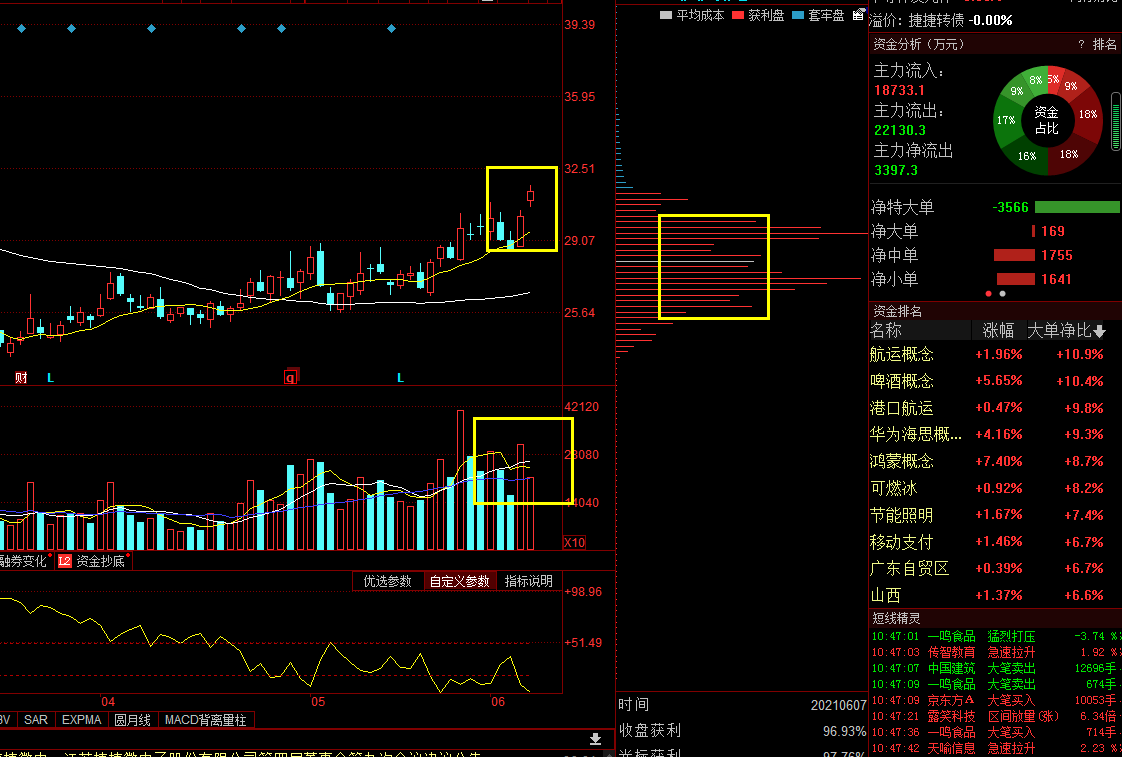
Task: Click the 优选参数 button
Action: [x=388, y=581]
